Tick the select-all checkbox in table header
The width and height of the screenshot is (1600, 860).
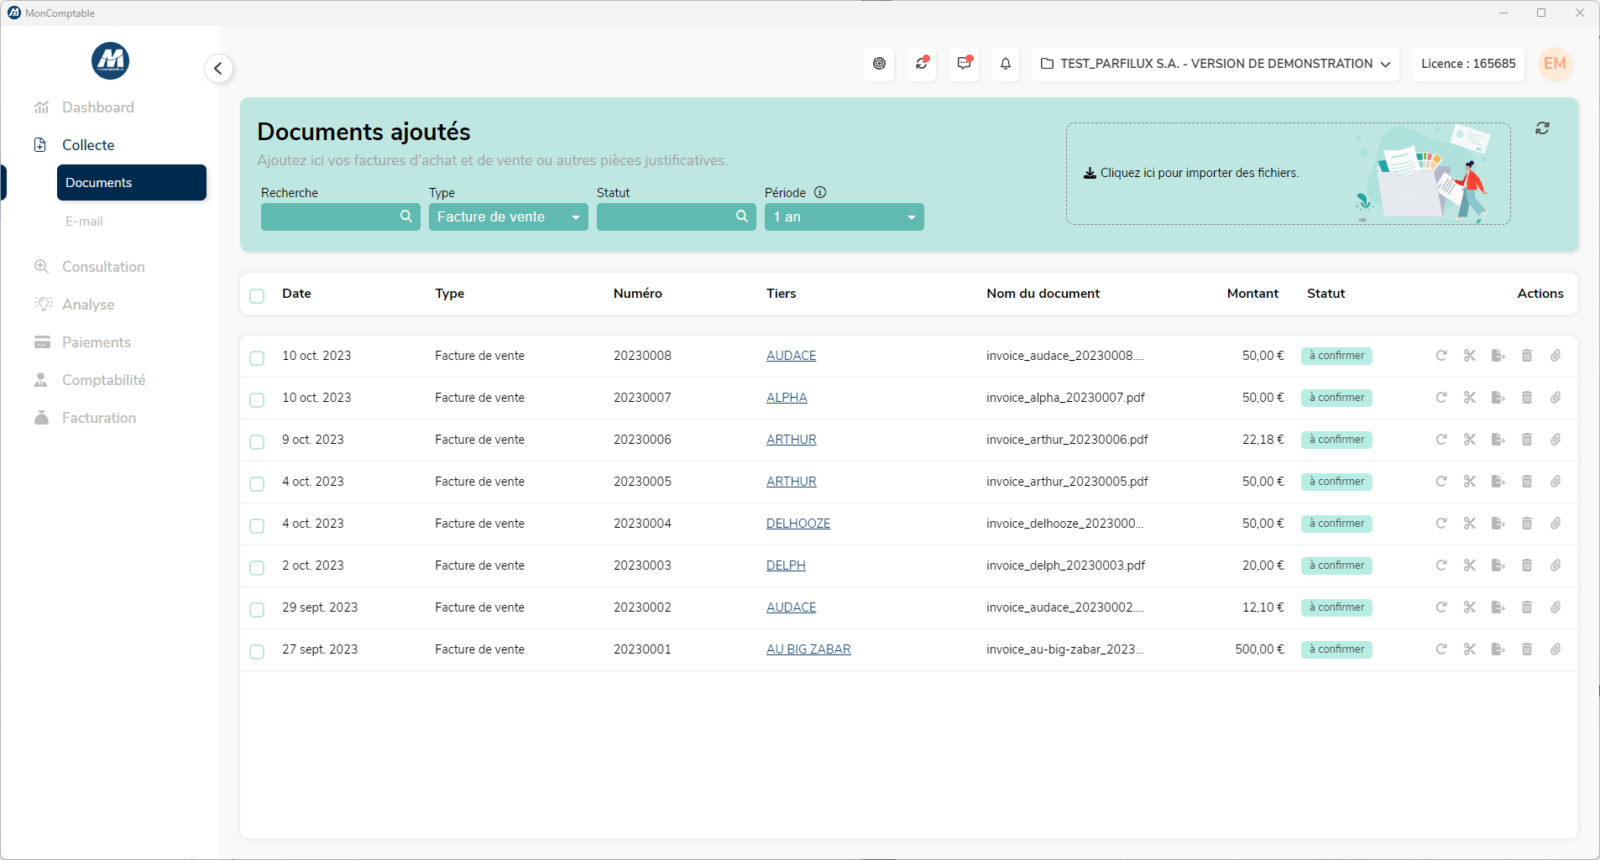[x=257, y=296]
